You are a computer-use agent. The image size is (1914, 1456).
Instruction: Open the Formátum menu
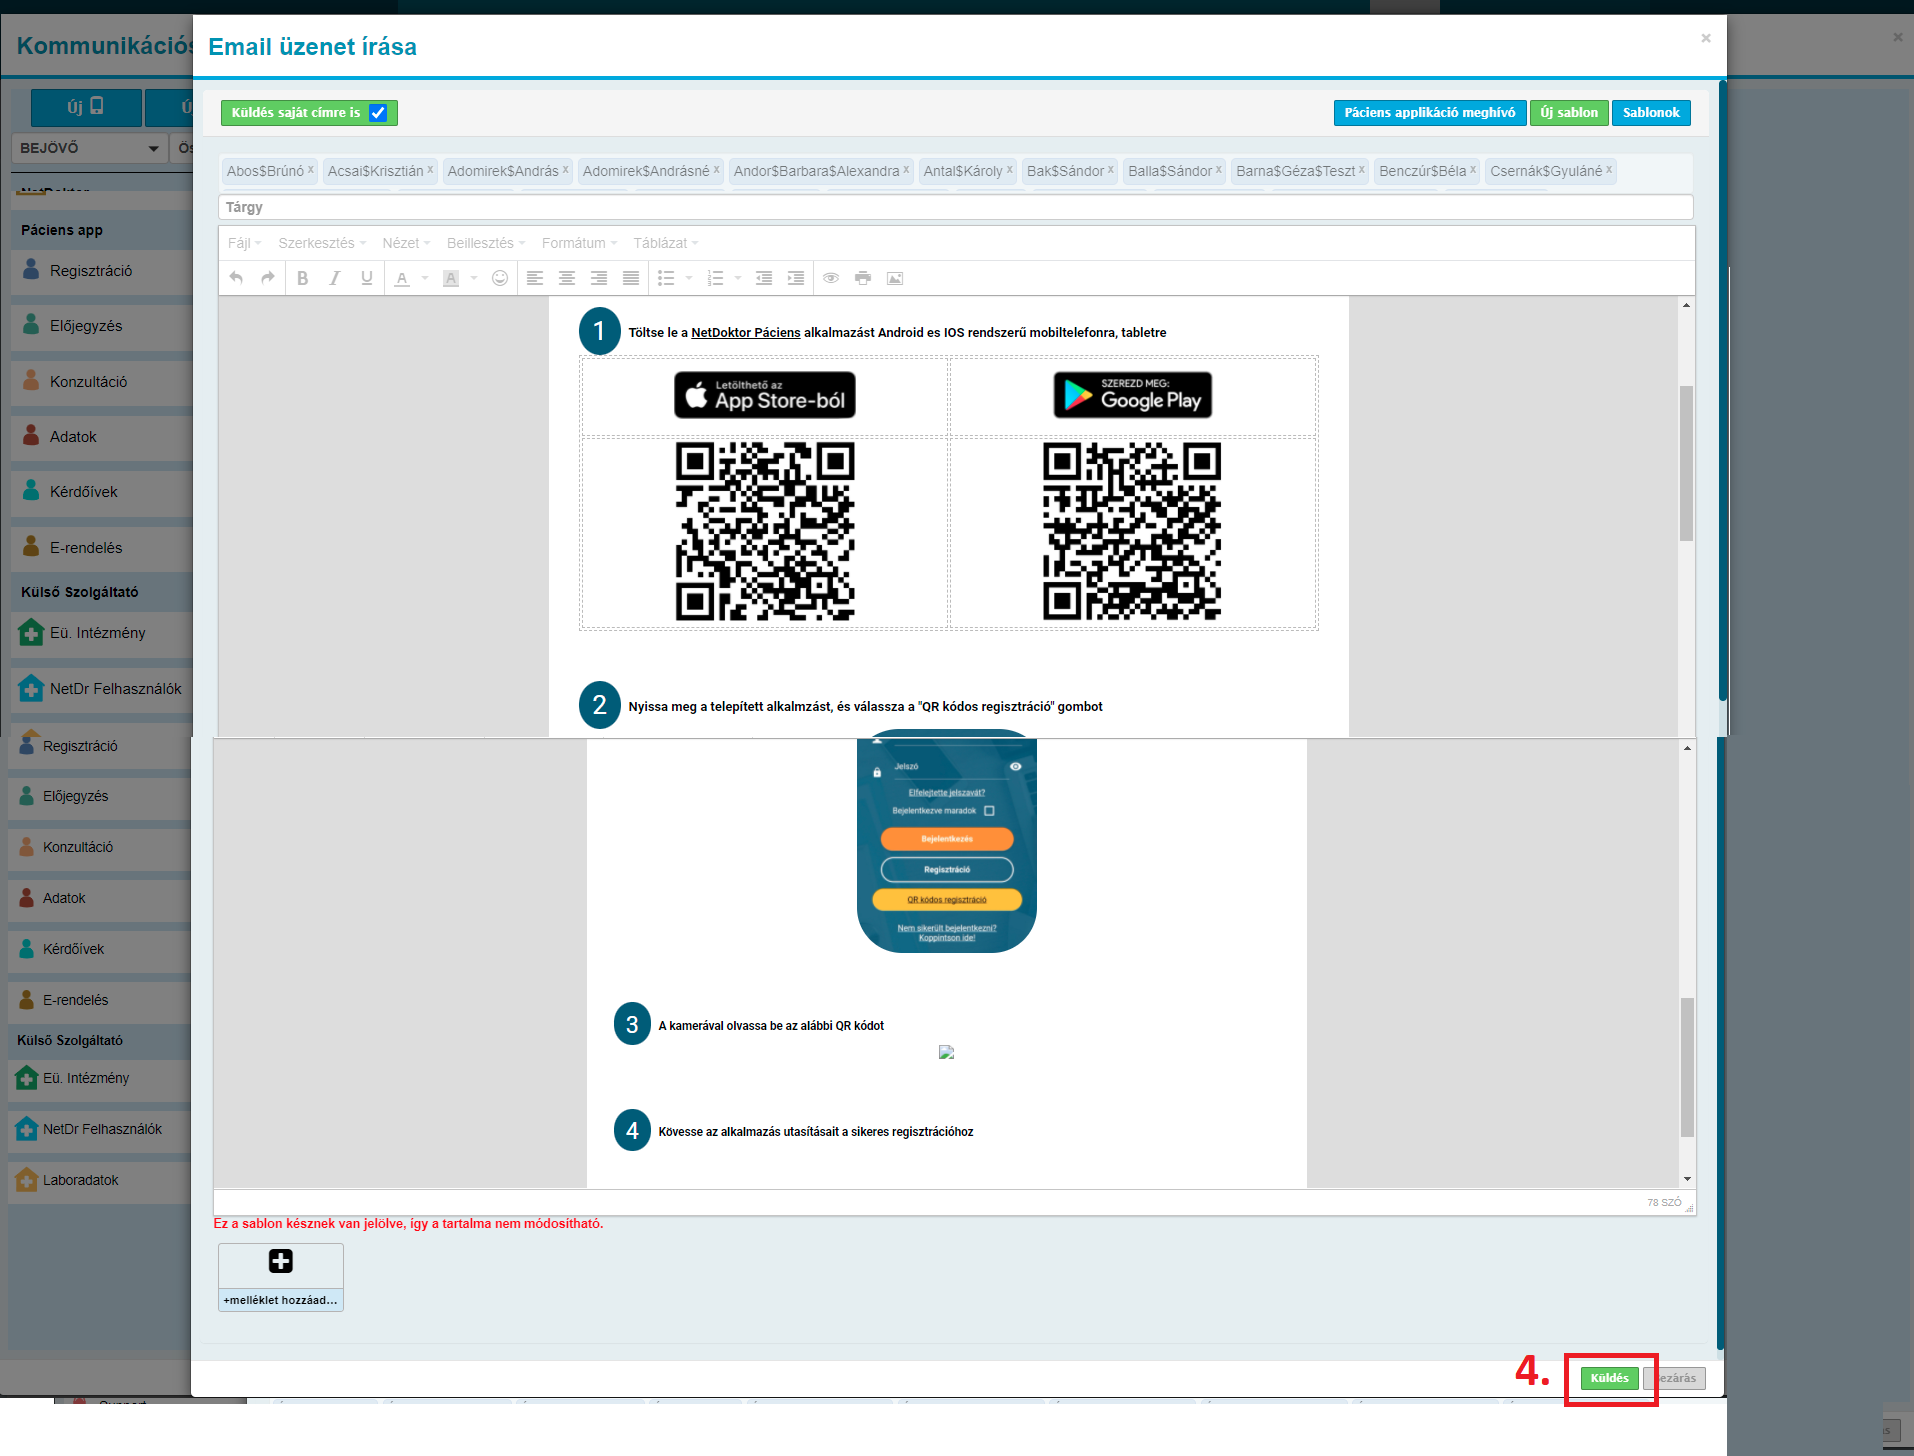(x=580, y=243)
